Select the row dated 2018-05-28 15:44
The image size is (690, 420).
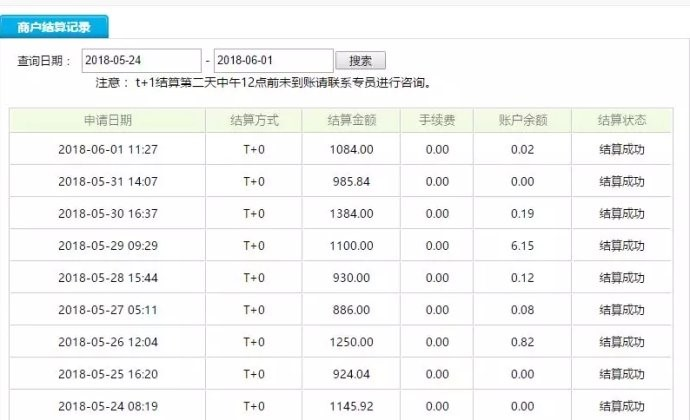click(x=108, y=277)
